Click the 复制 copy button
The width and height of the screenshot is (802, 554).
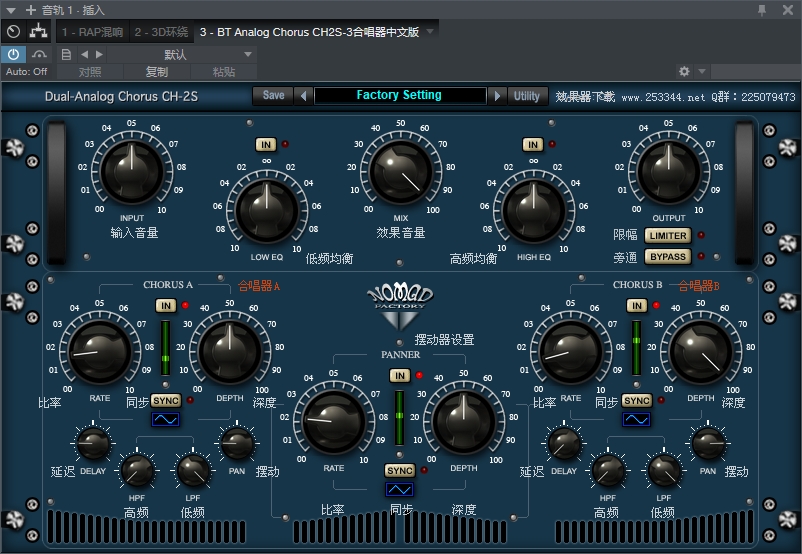pyautogui.click(x=157, y=72)
